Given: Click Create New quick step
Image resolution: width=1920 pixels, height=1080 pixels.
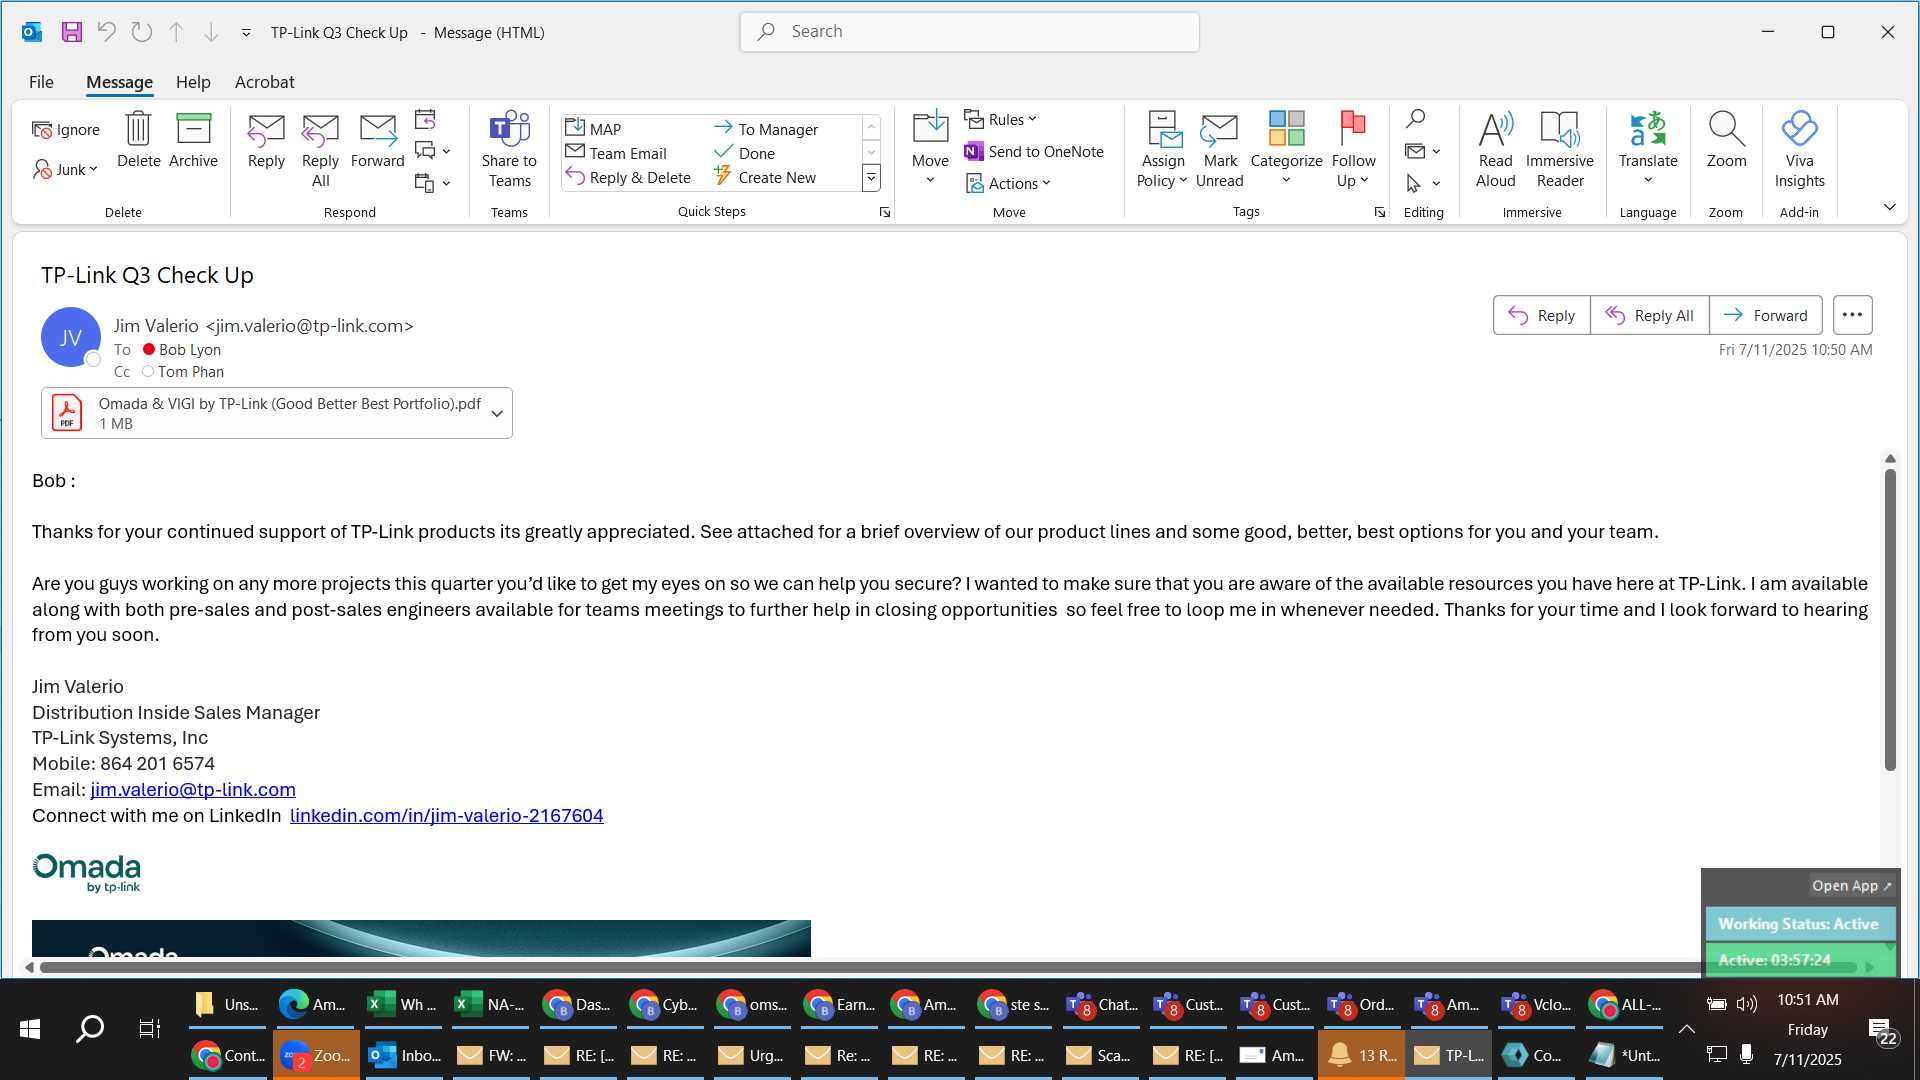Looking at the screenshot, I should (765, 177).
